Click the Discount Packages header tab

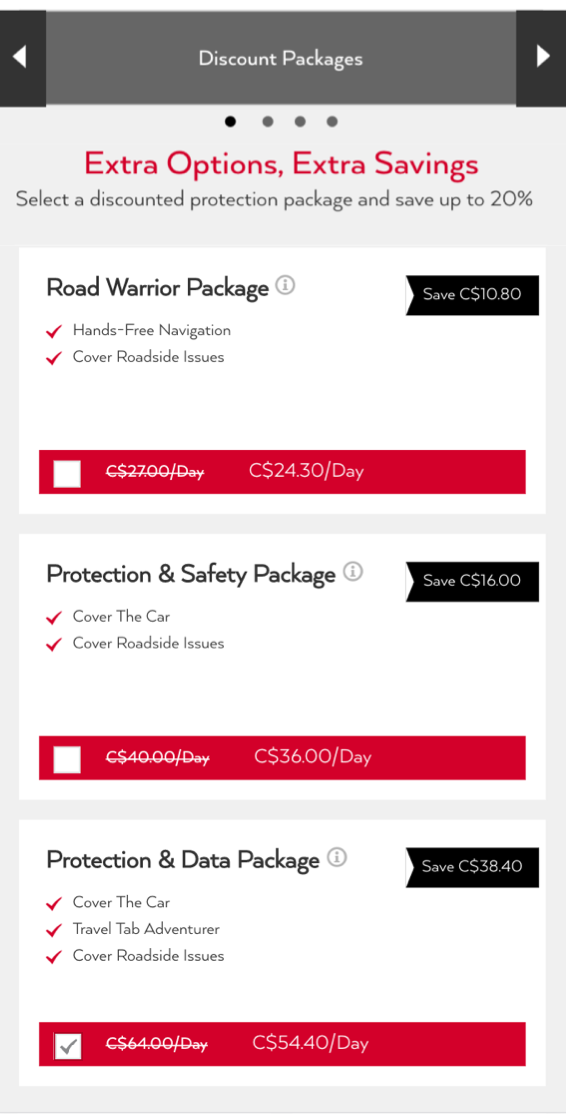tap(281, 58)
